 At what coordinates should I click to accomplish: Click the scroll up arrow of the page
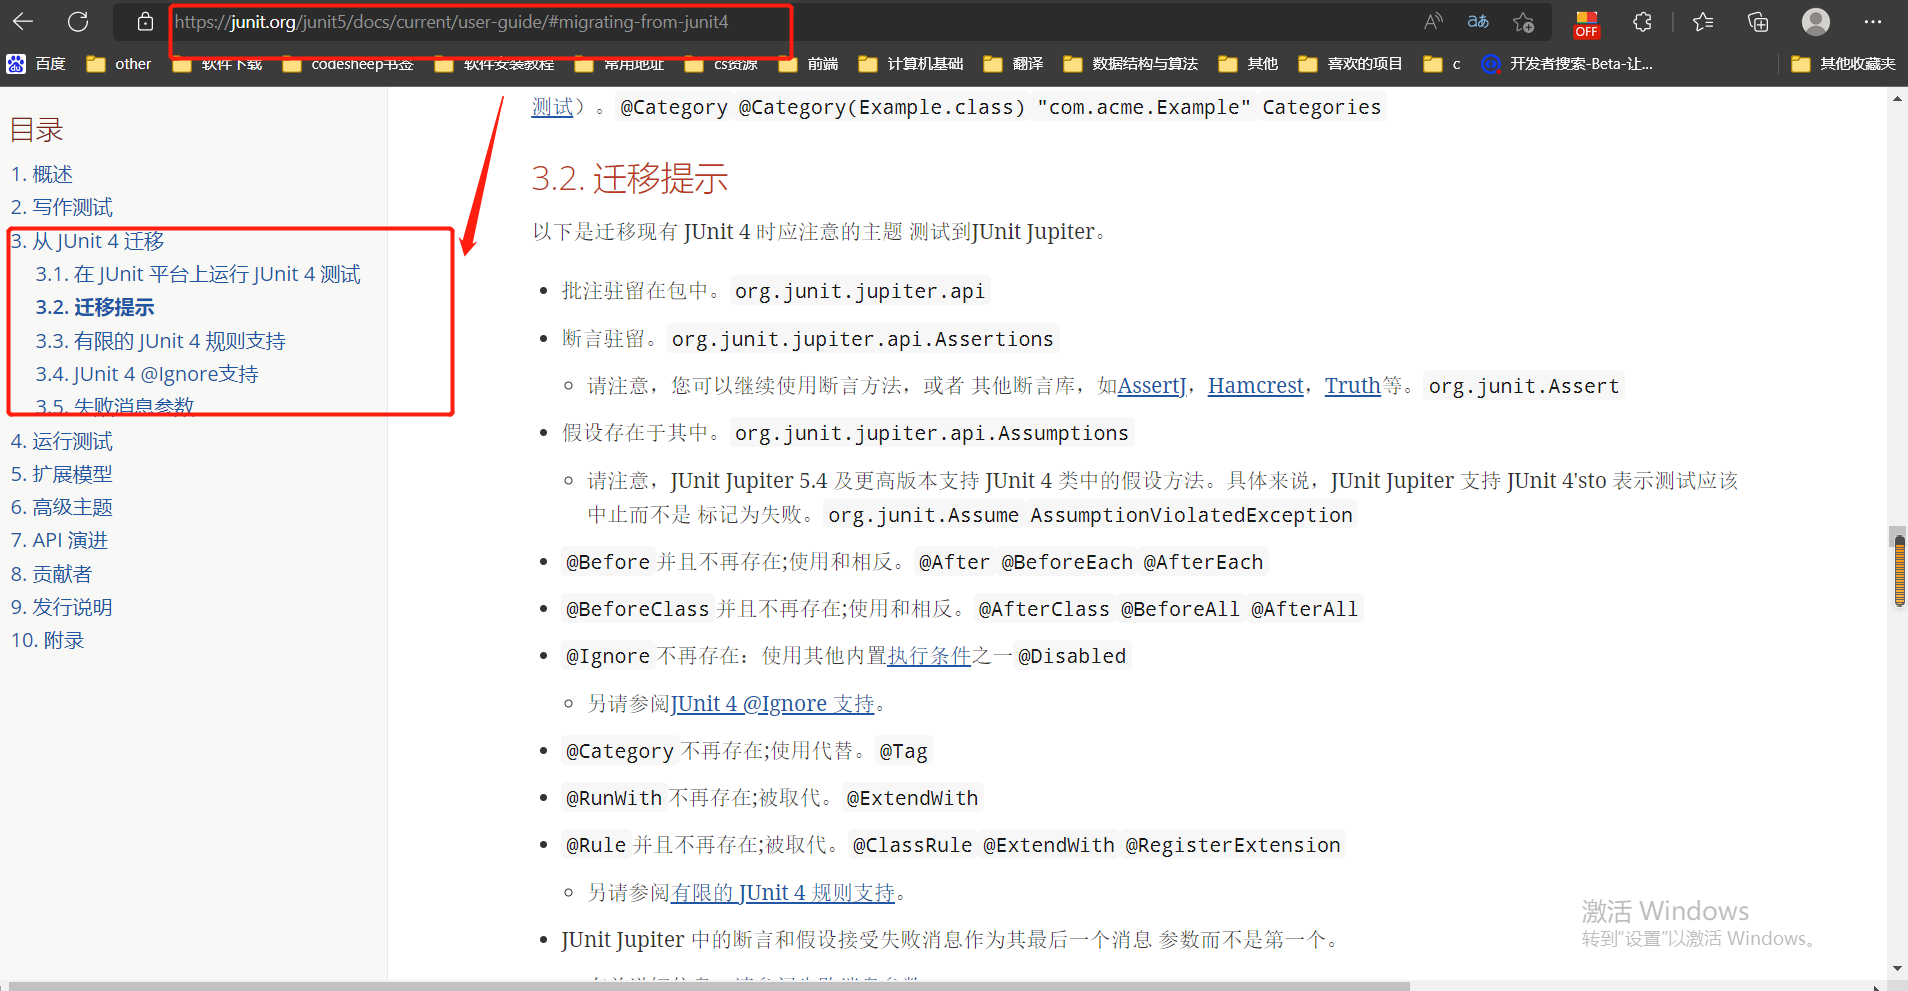(x=1898, y=99)
